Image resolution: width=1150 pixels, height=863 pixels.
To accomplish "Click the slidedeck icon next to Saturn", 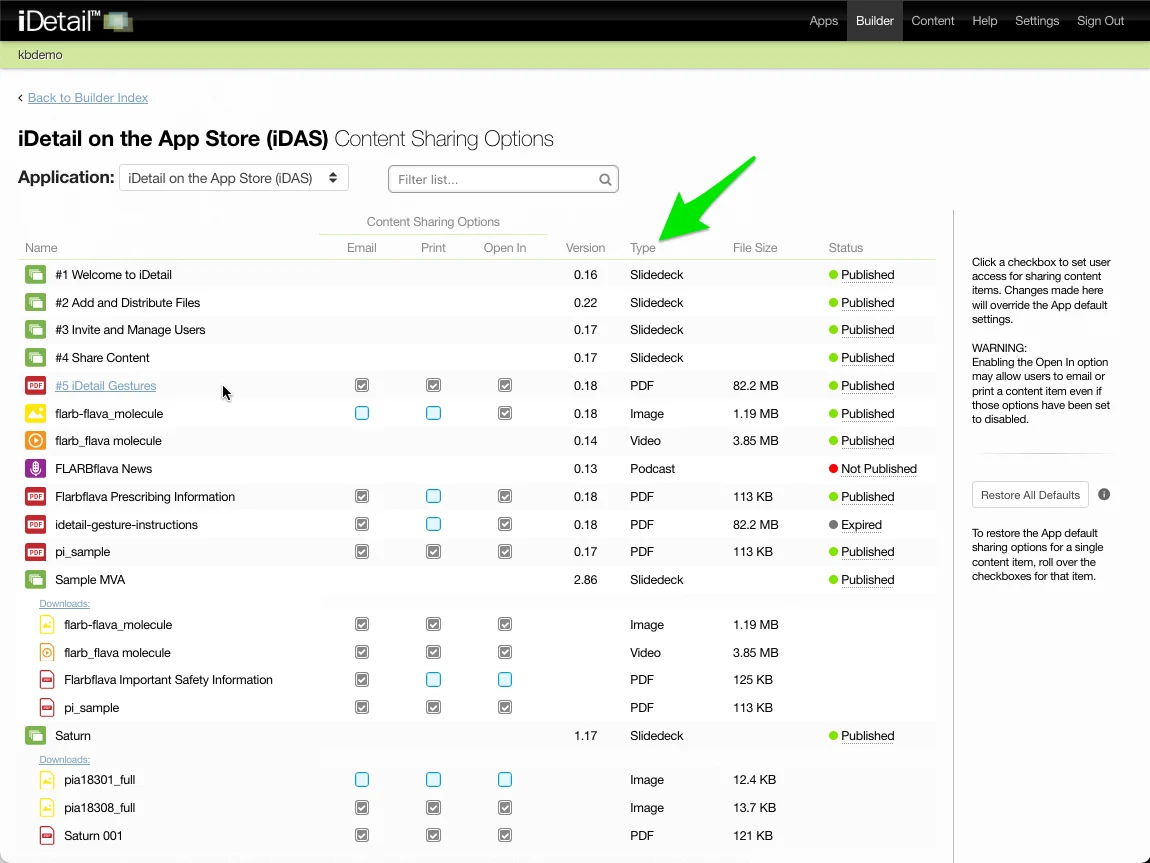I will 36,736.
